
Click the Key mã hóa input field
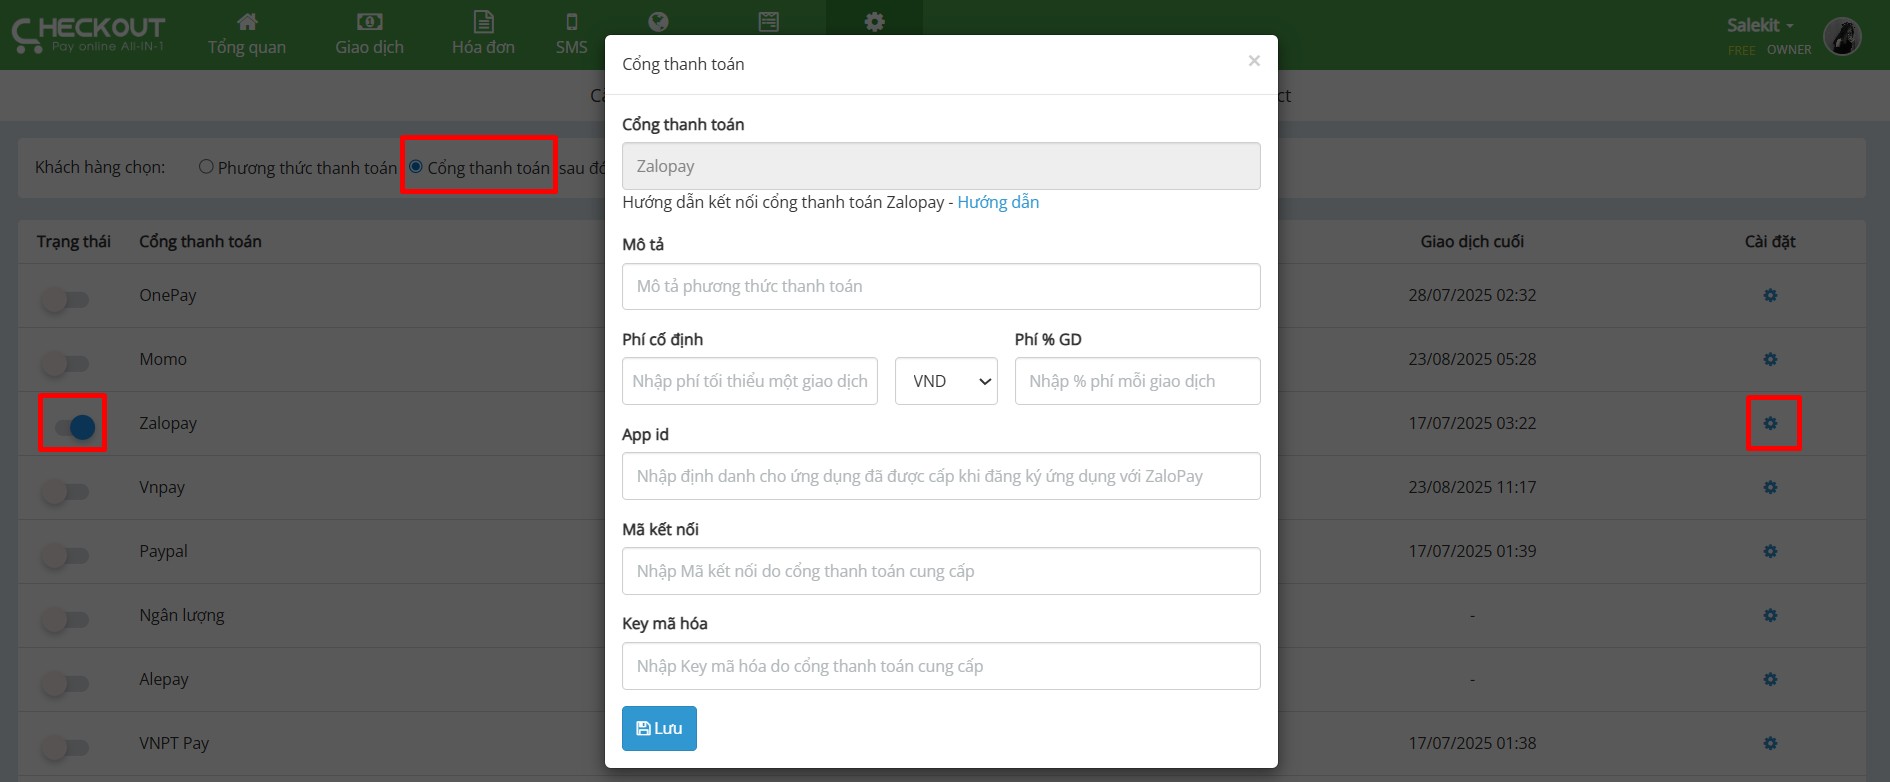tap(941, 666)
